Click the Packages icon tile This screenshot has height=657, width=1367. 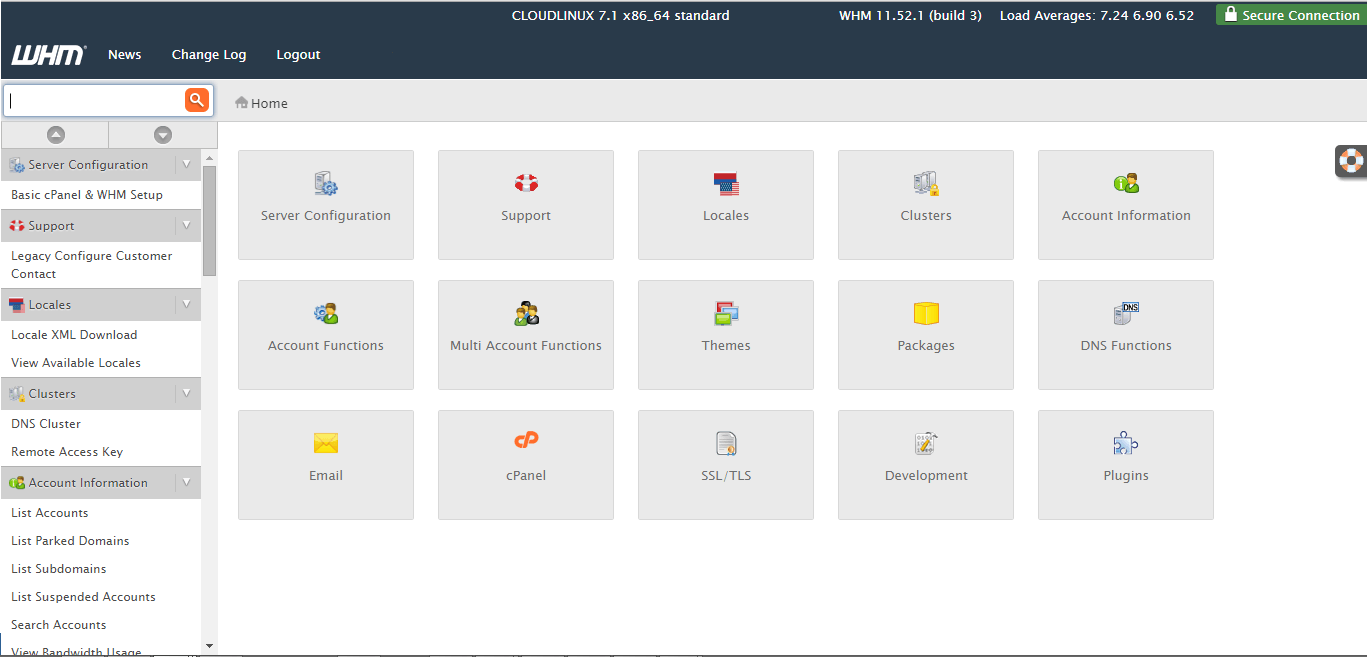(925, 335)
